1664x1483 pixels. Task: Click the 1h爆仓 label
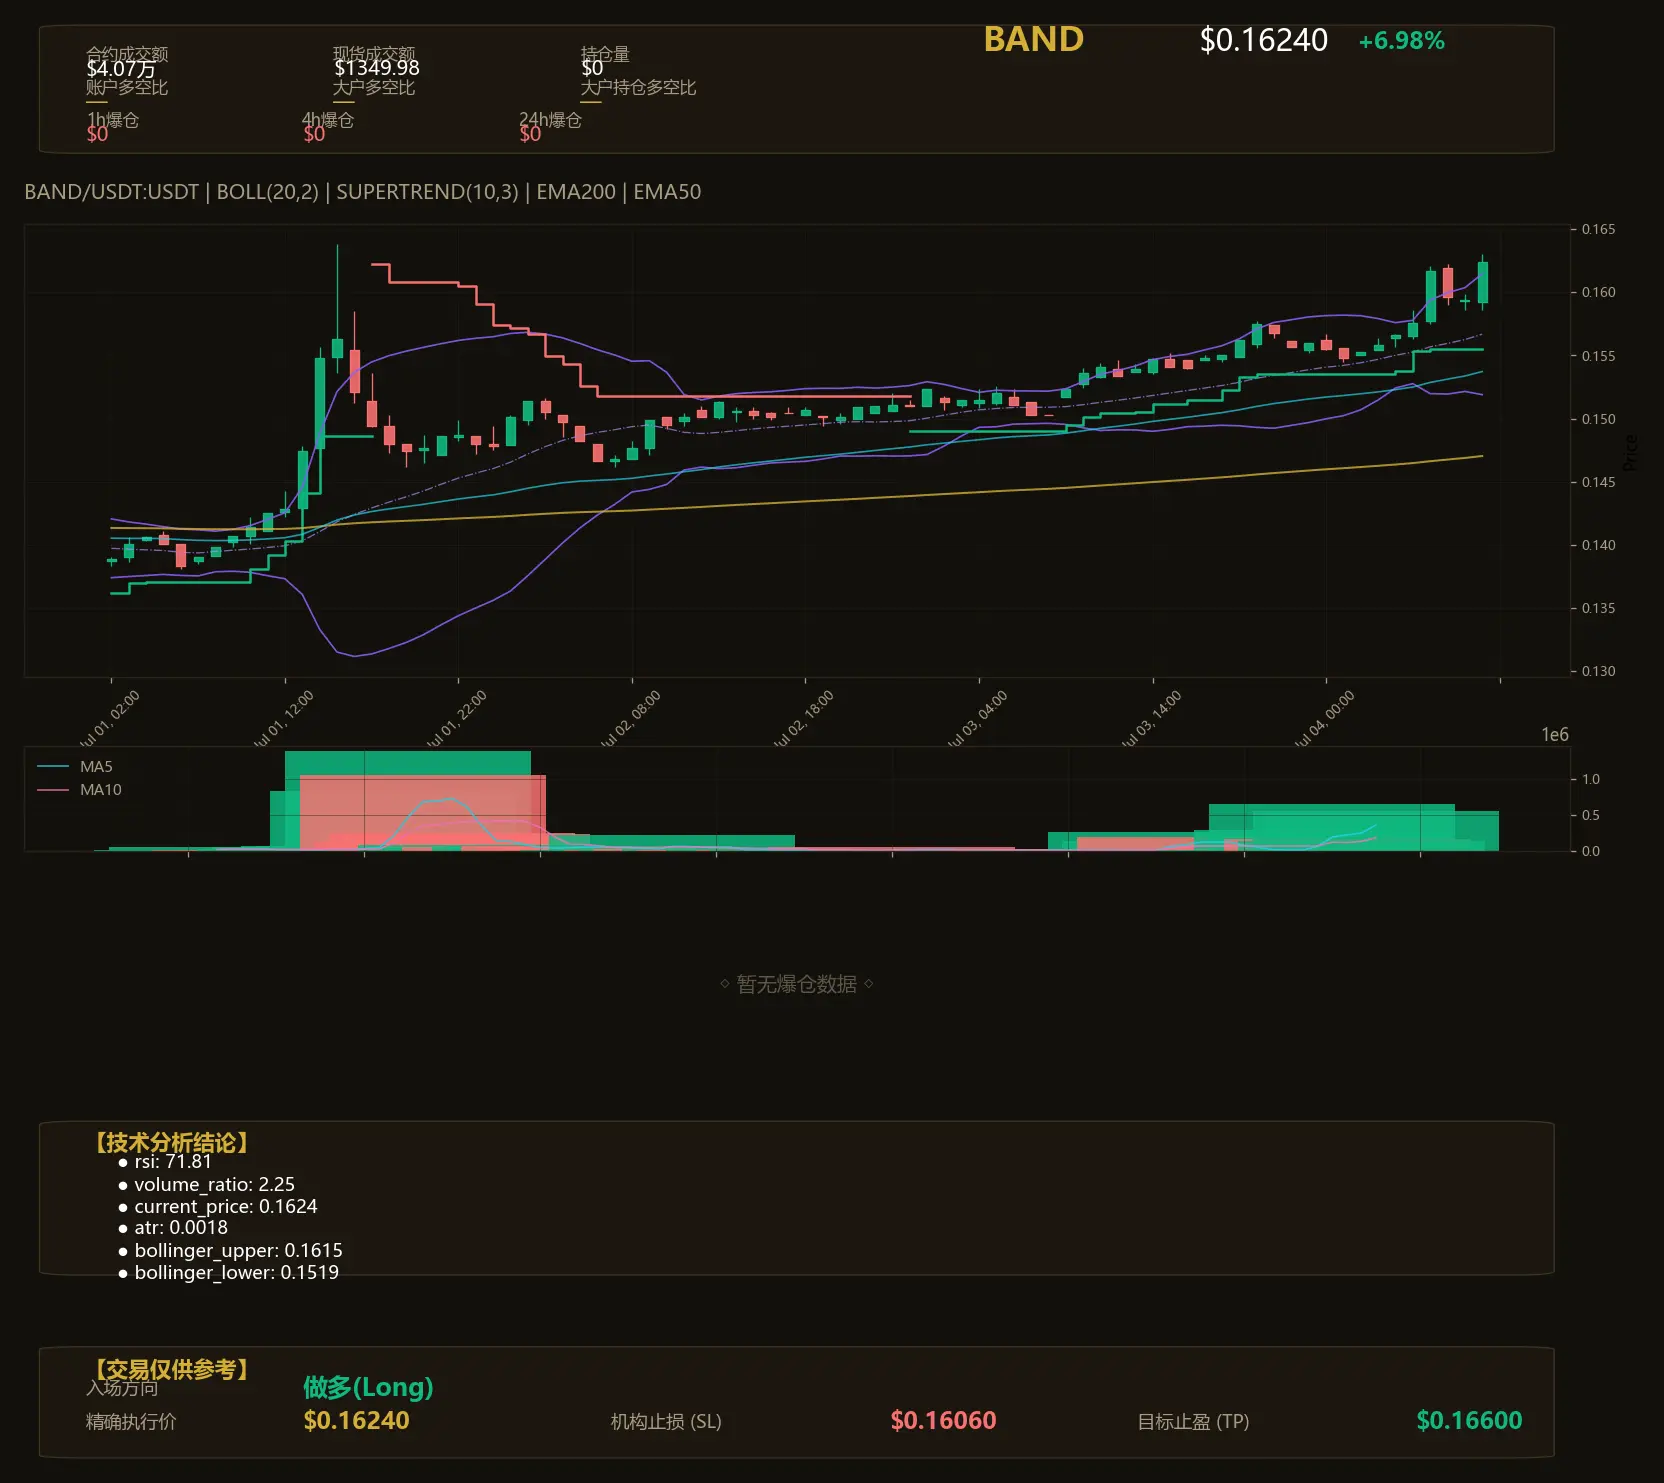point(113,120)
